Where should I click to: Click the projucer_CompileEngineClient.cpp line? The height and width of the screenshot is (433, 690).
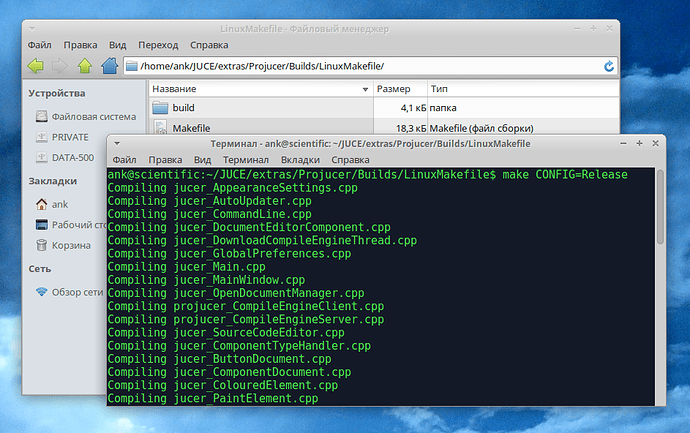click(x=246, y=306)
